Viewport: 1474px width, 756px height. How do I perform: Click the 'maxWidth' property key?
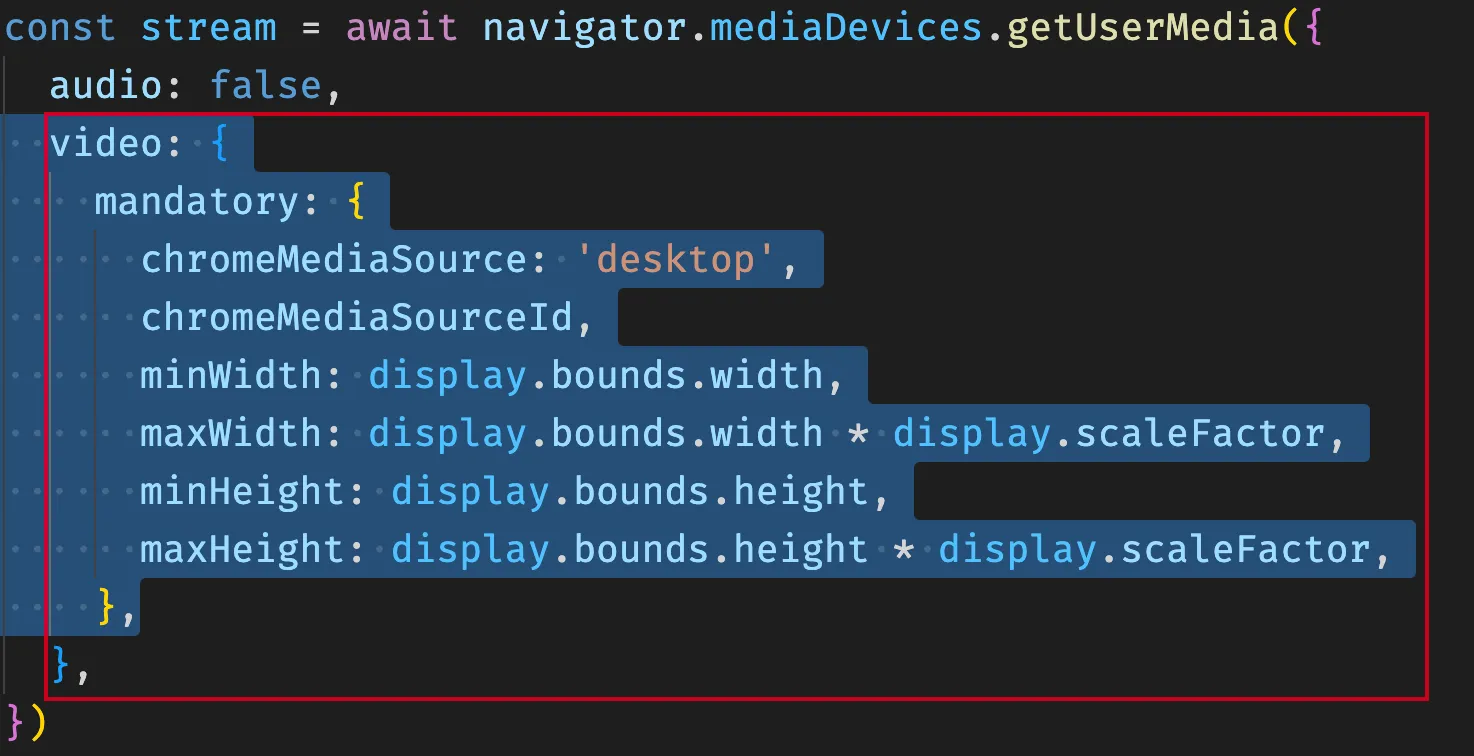pyautogui.click(x=231, y=434)
